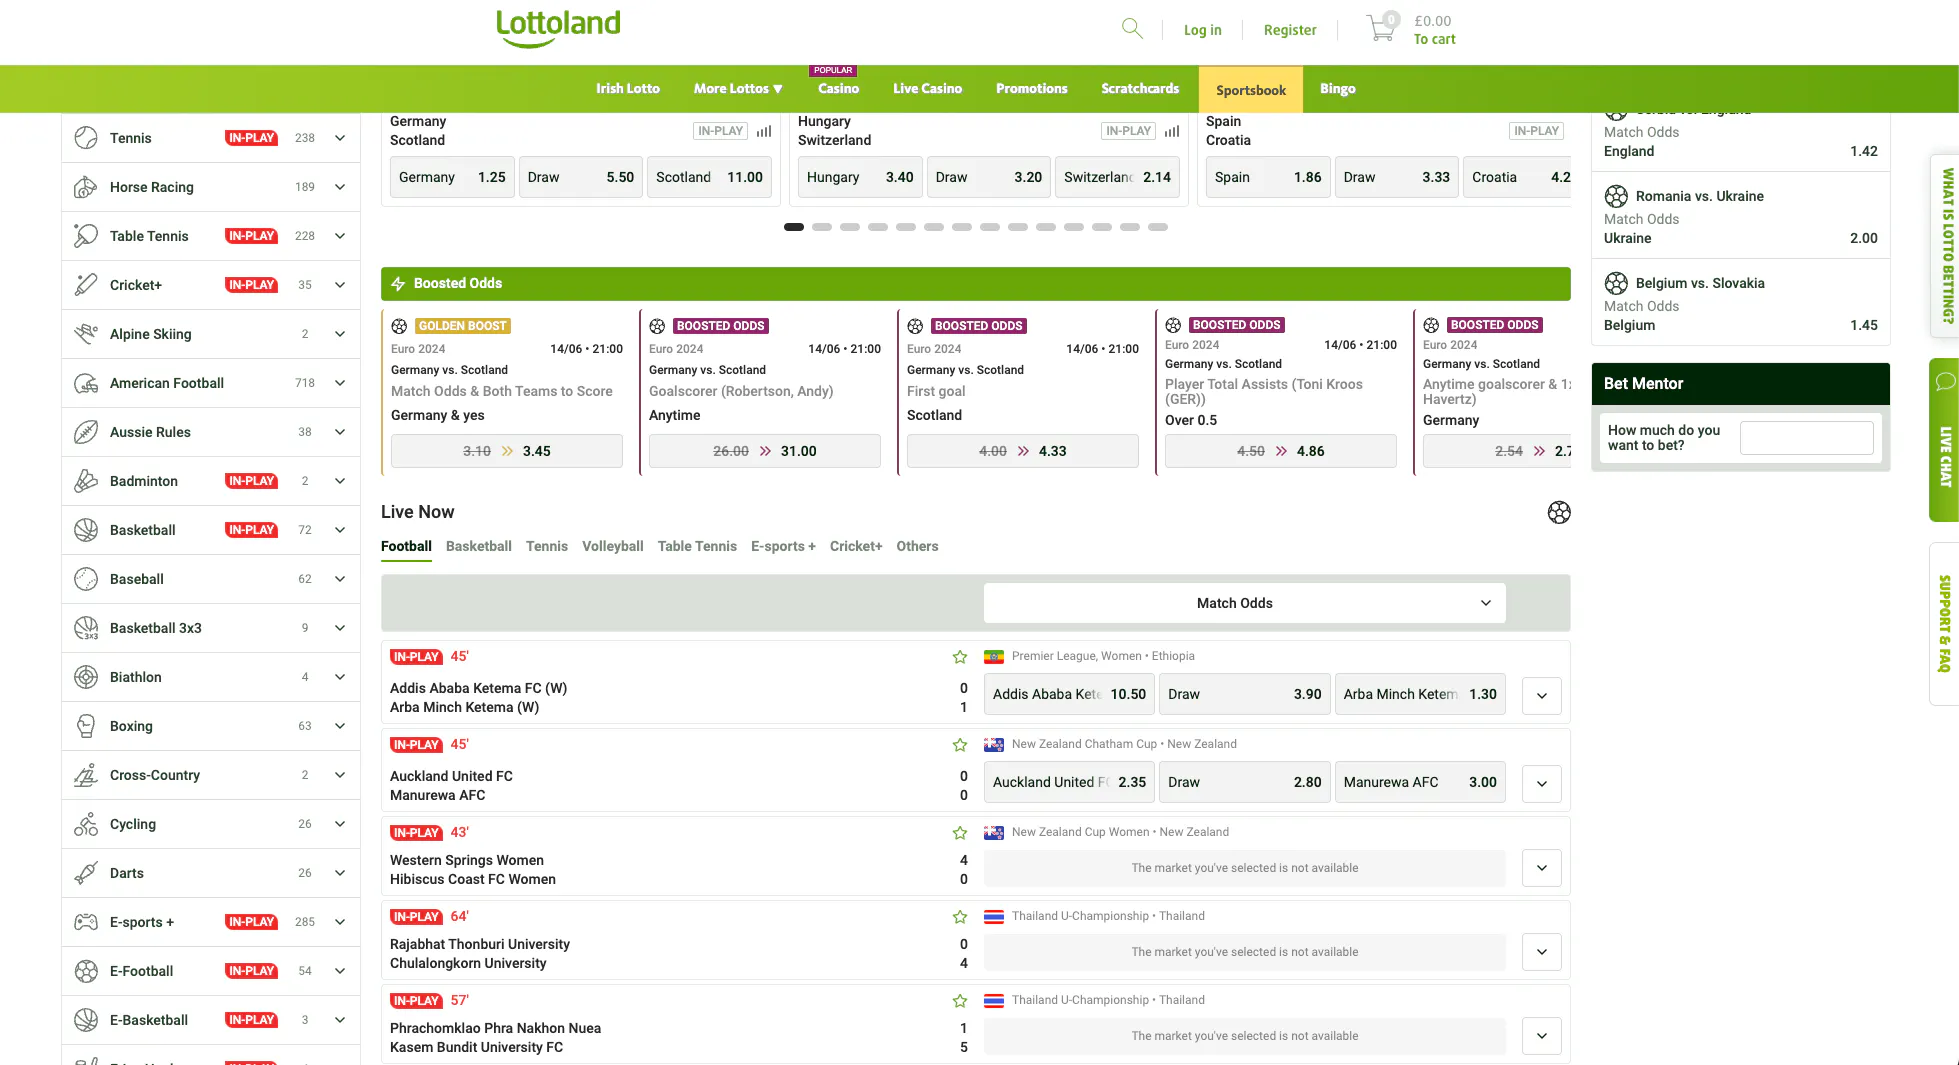
Task: Open the Live Chat side tab
Action: pyautogui.click(x=1944, y=440)
